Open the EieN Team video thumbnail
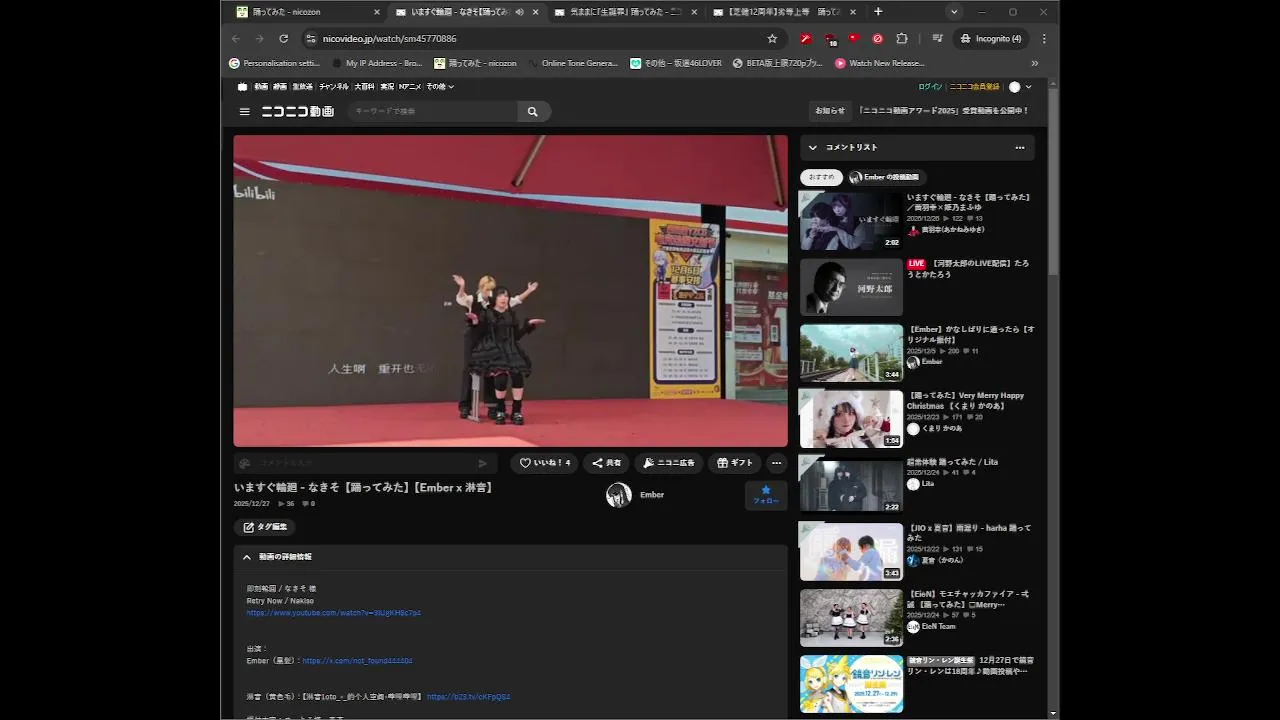1280x720 pixels. 851,618
